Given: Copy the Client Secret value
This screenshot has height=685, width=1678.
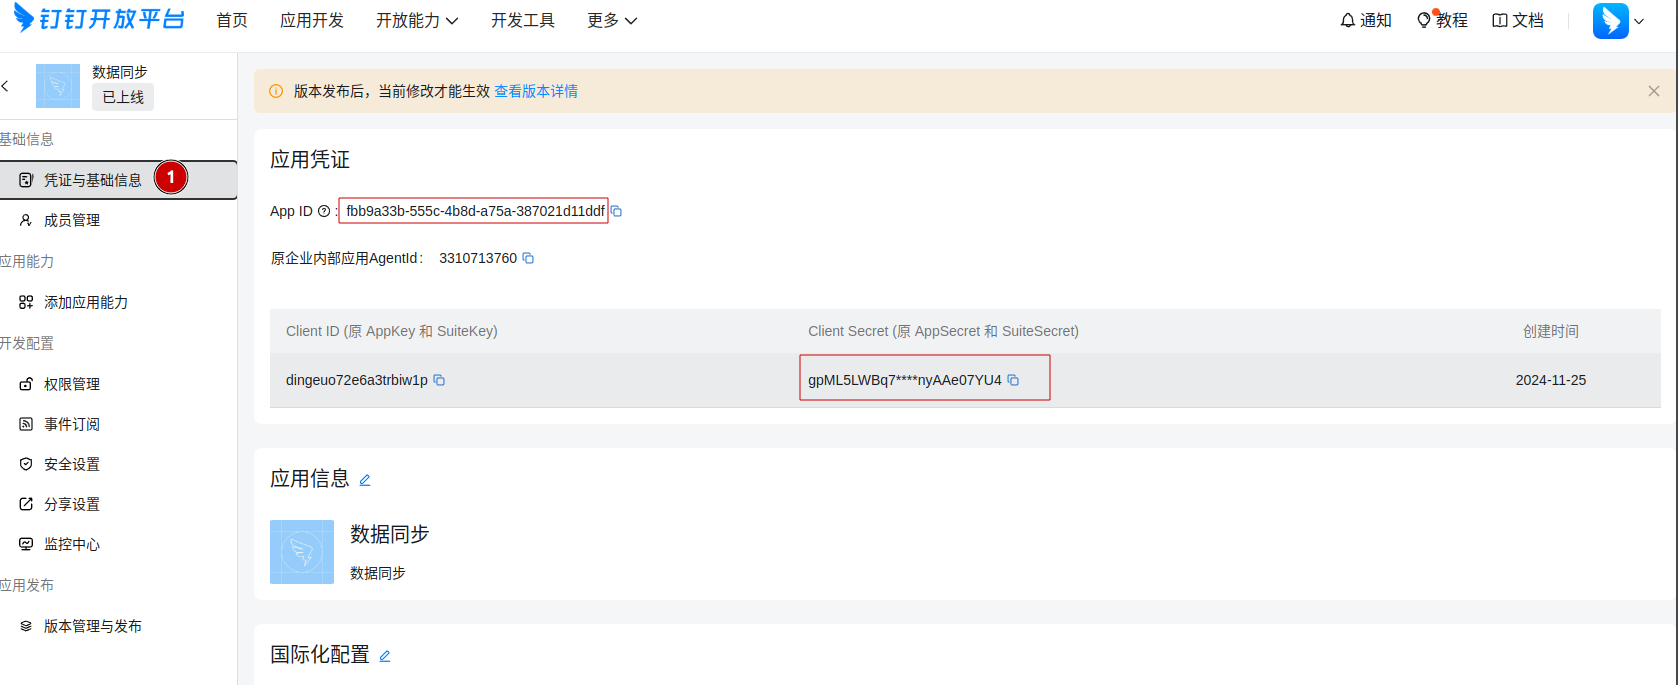Looking at the screenshot, I should click(1013, 380).
